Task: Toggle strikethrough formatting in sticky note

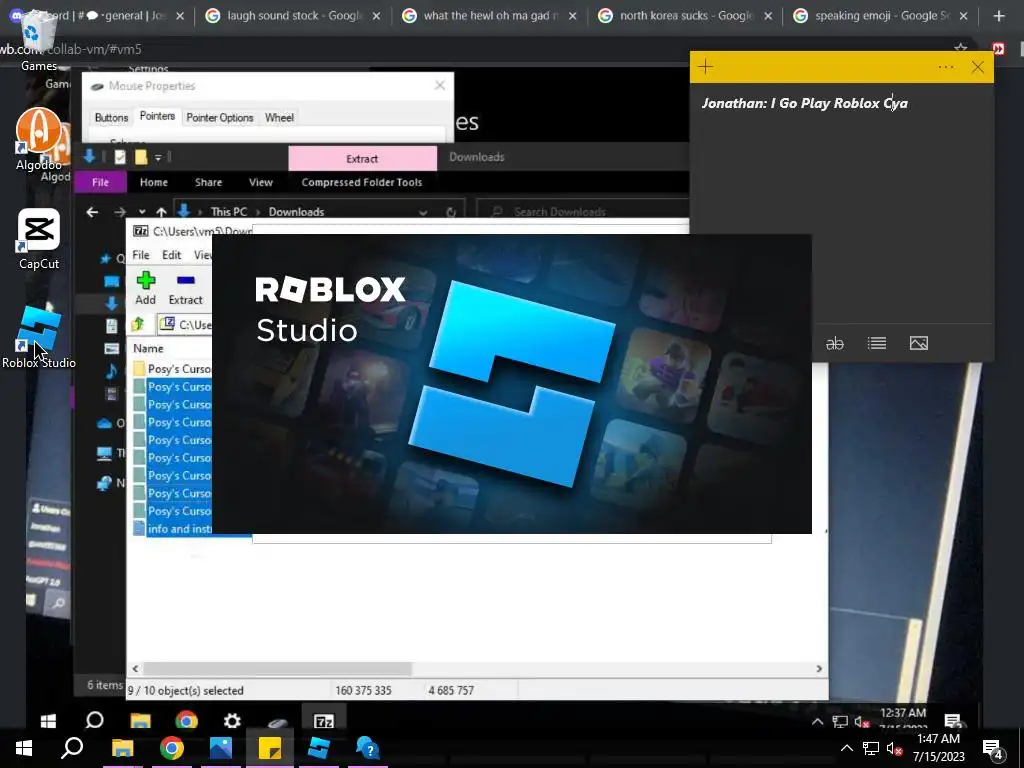Action: [835, 344]
